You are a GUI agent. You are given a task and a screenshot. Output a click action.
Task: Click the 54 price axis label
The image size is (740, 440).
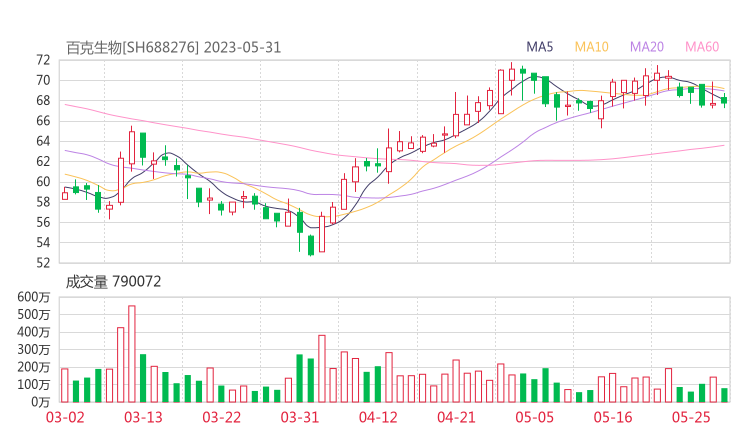pos(43,243)
